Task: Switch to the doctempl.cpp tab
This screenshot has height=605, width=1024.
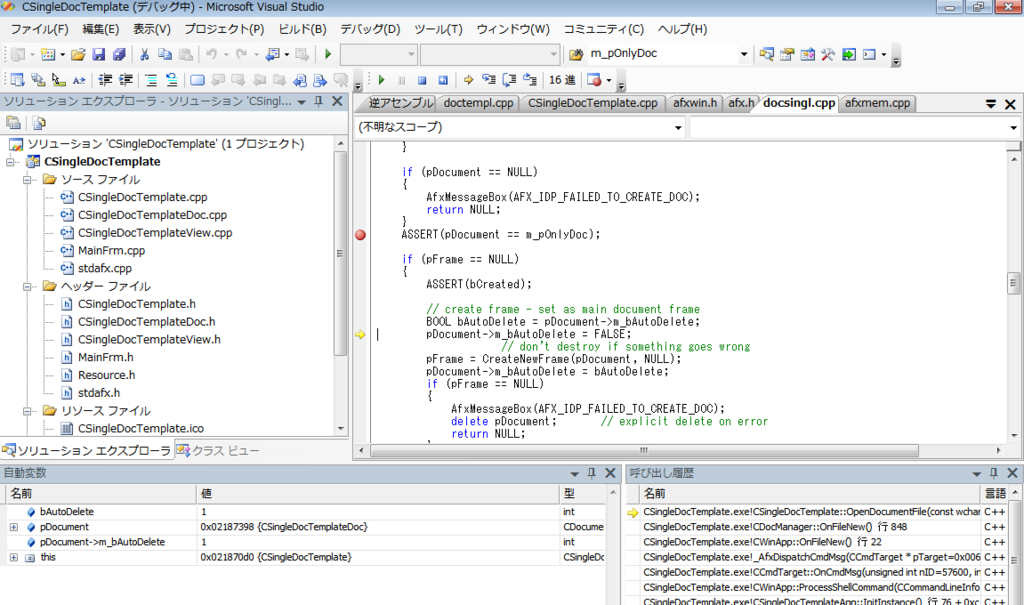Action: coord(478,103)
